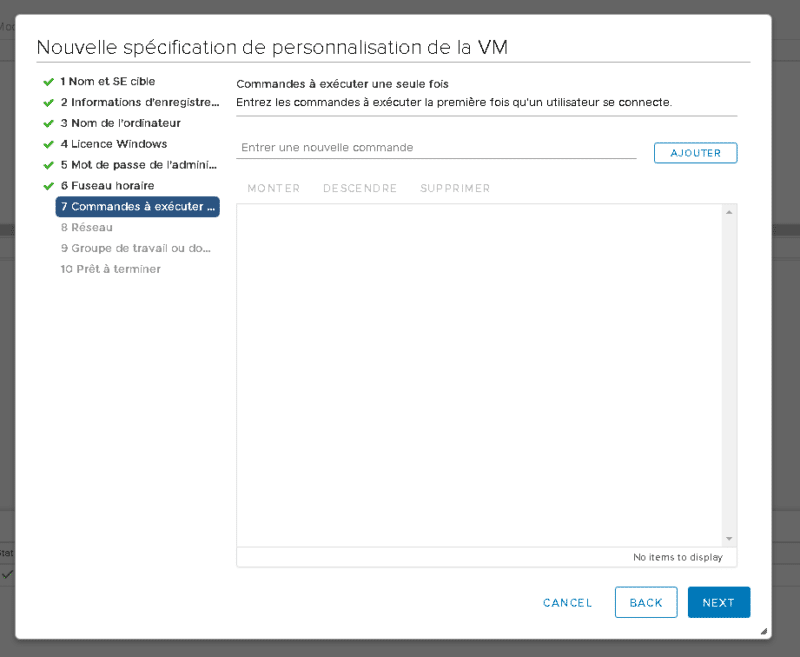Viewport: 800px width, 657px height.
Task: Click checkmark next to Licence Windows
Action: tap(48, 145)
